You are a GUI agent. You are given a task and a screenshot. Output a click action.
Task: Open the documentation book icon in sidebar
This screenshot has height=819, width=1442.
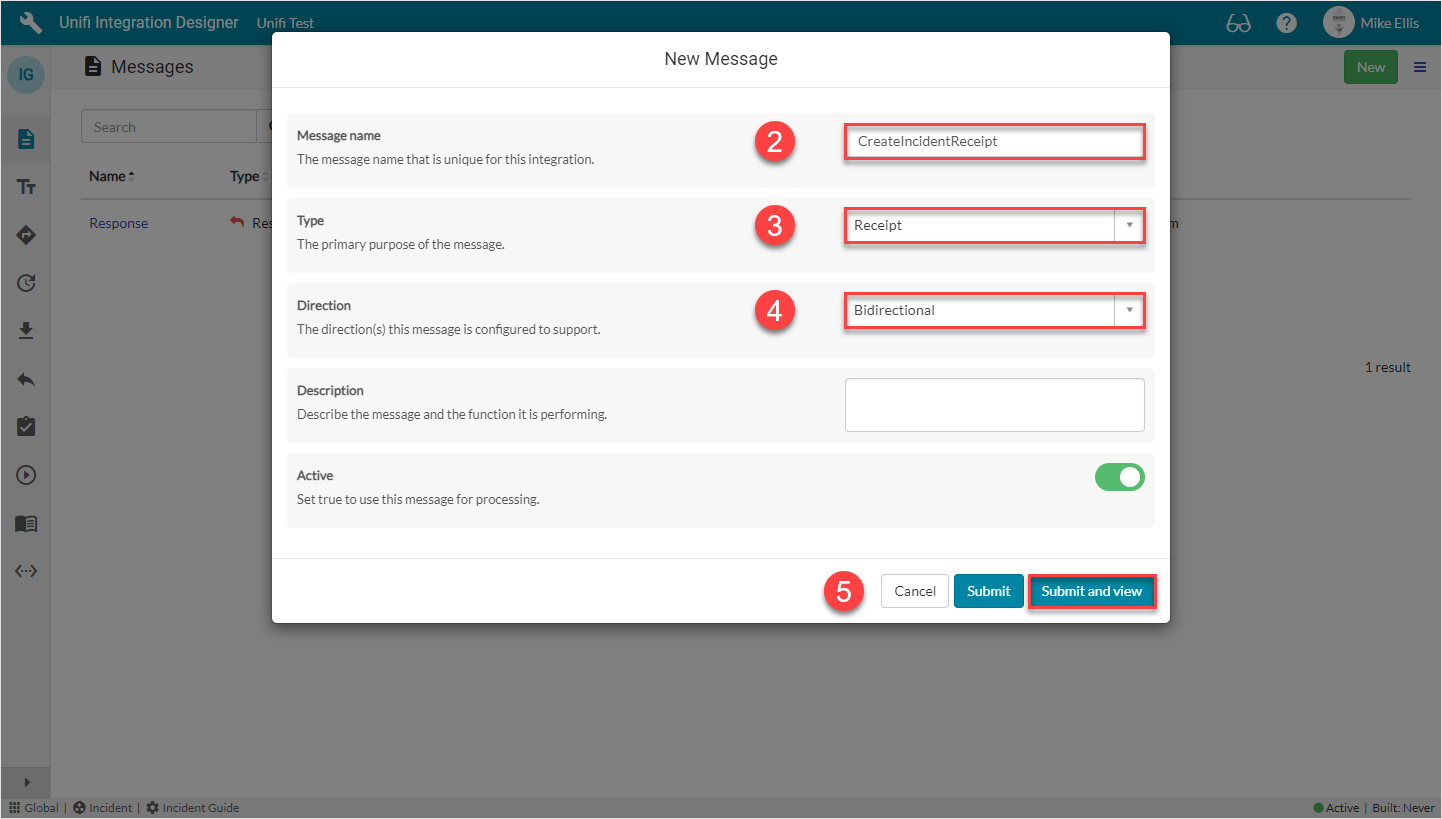26,523
